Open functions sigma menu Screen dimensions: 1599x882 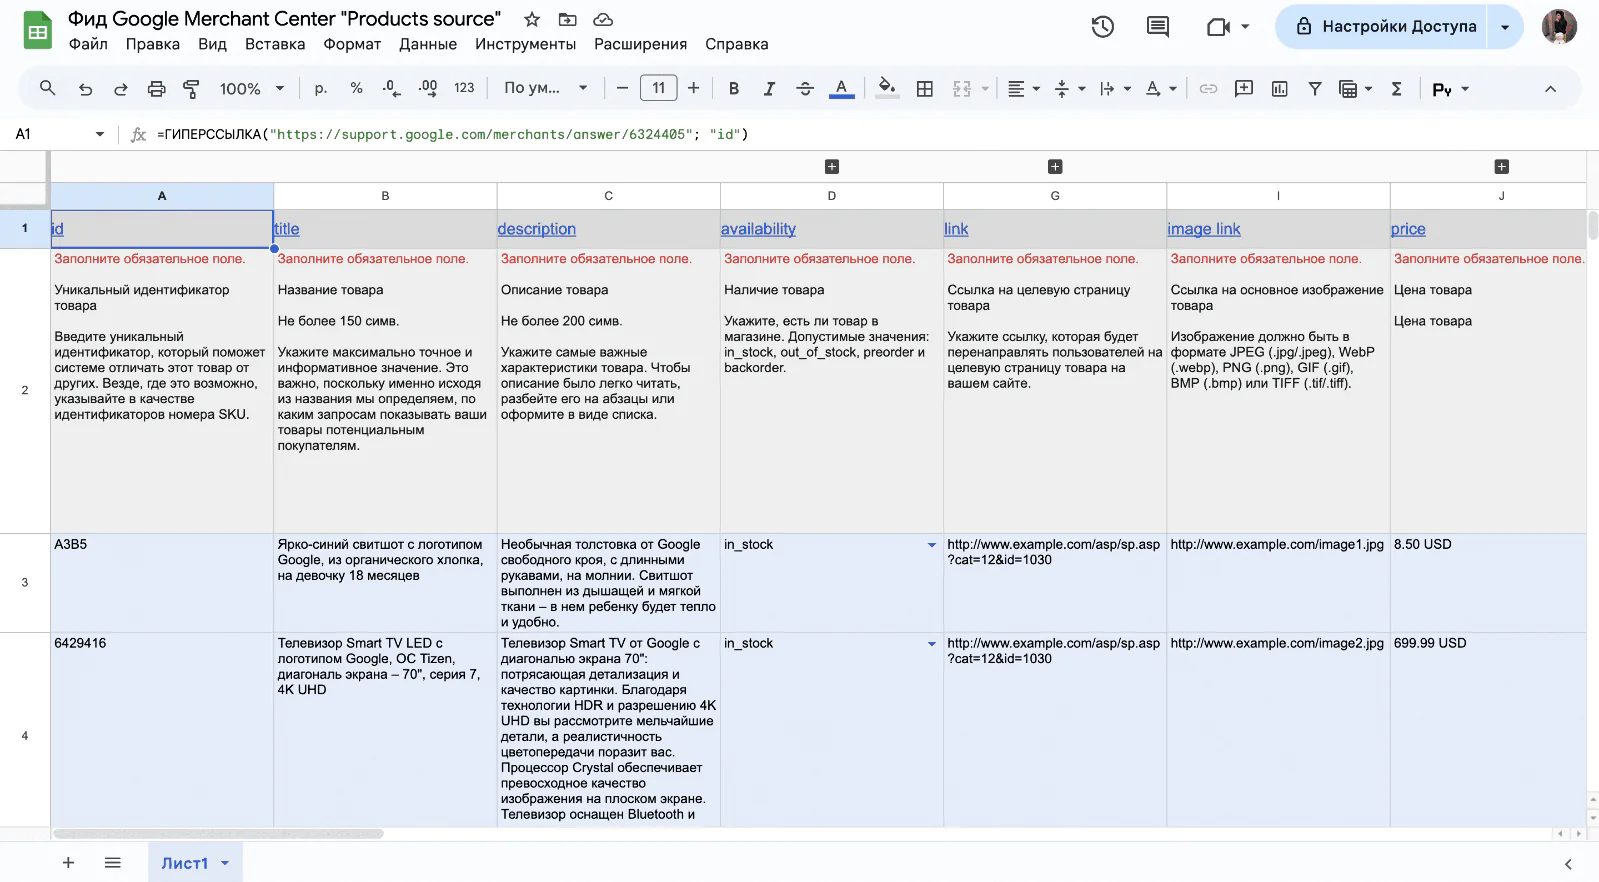1397,89
